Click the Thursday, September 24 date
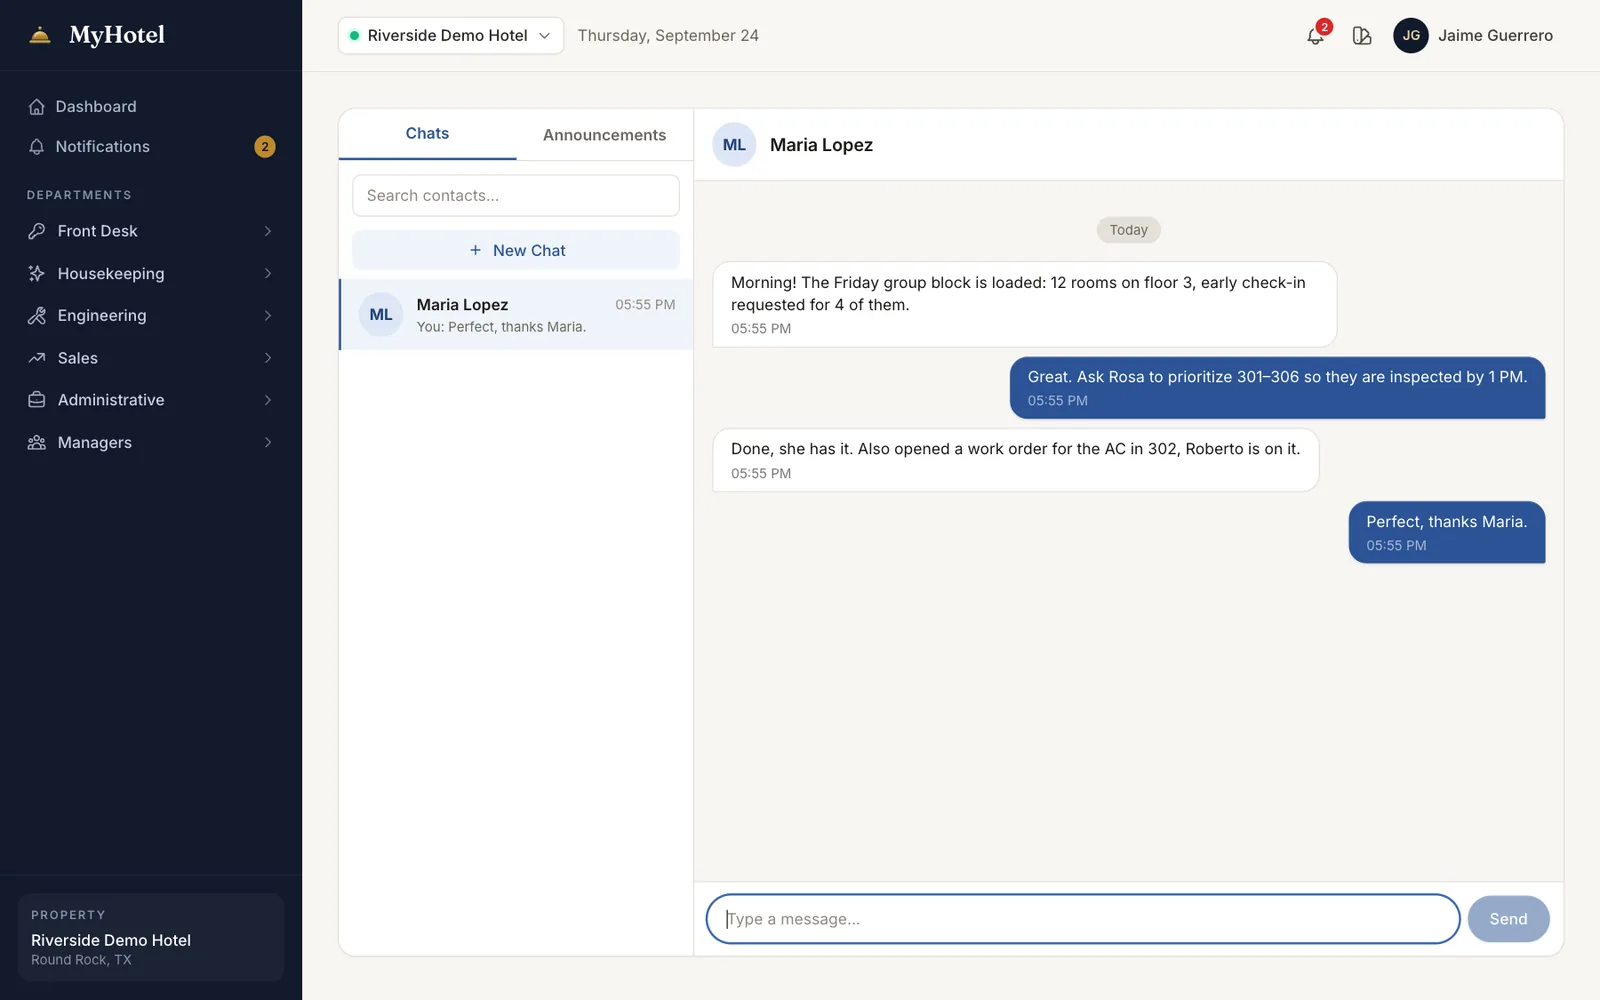The image size is (1600, 1000). pyautogui.click(x=668, y=36)
